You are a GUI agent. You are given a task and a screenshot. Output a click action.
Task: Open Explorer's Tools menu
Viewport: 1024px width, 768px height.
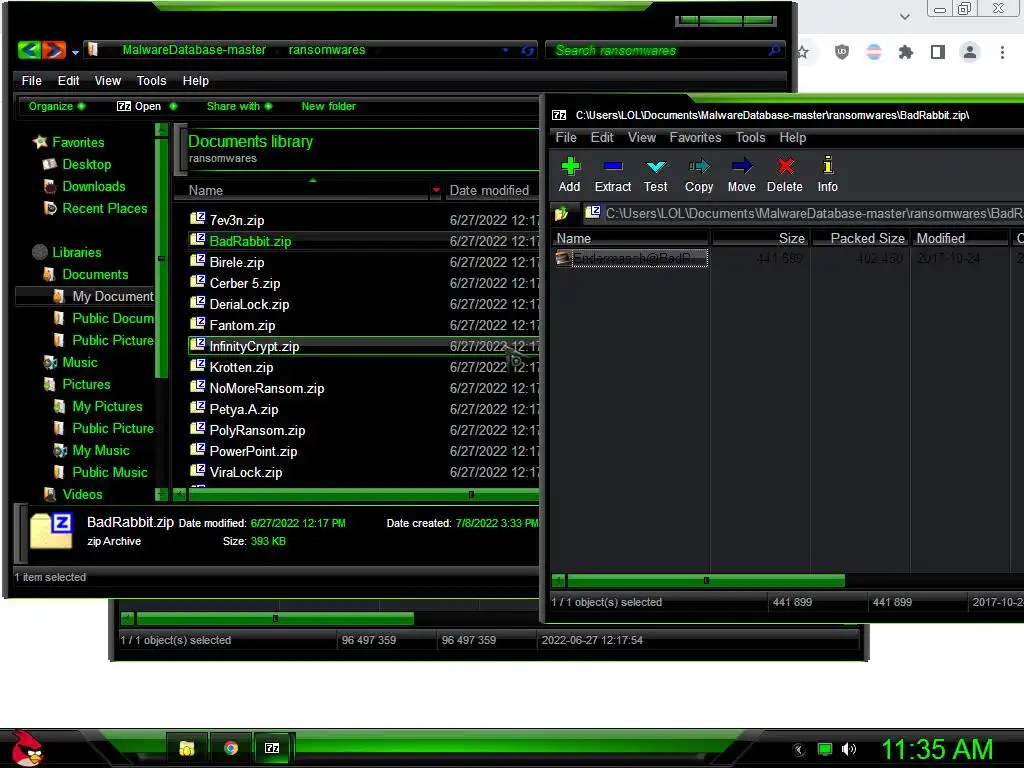pos(152,80)
